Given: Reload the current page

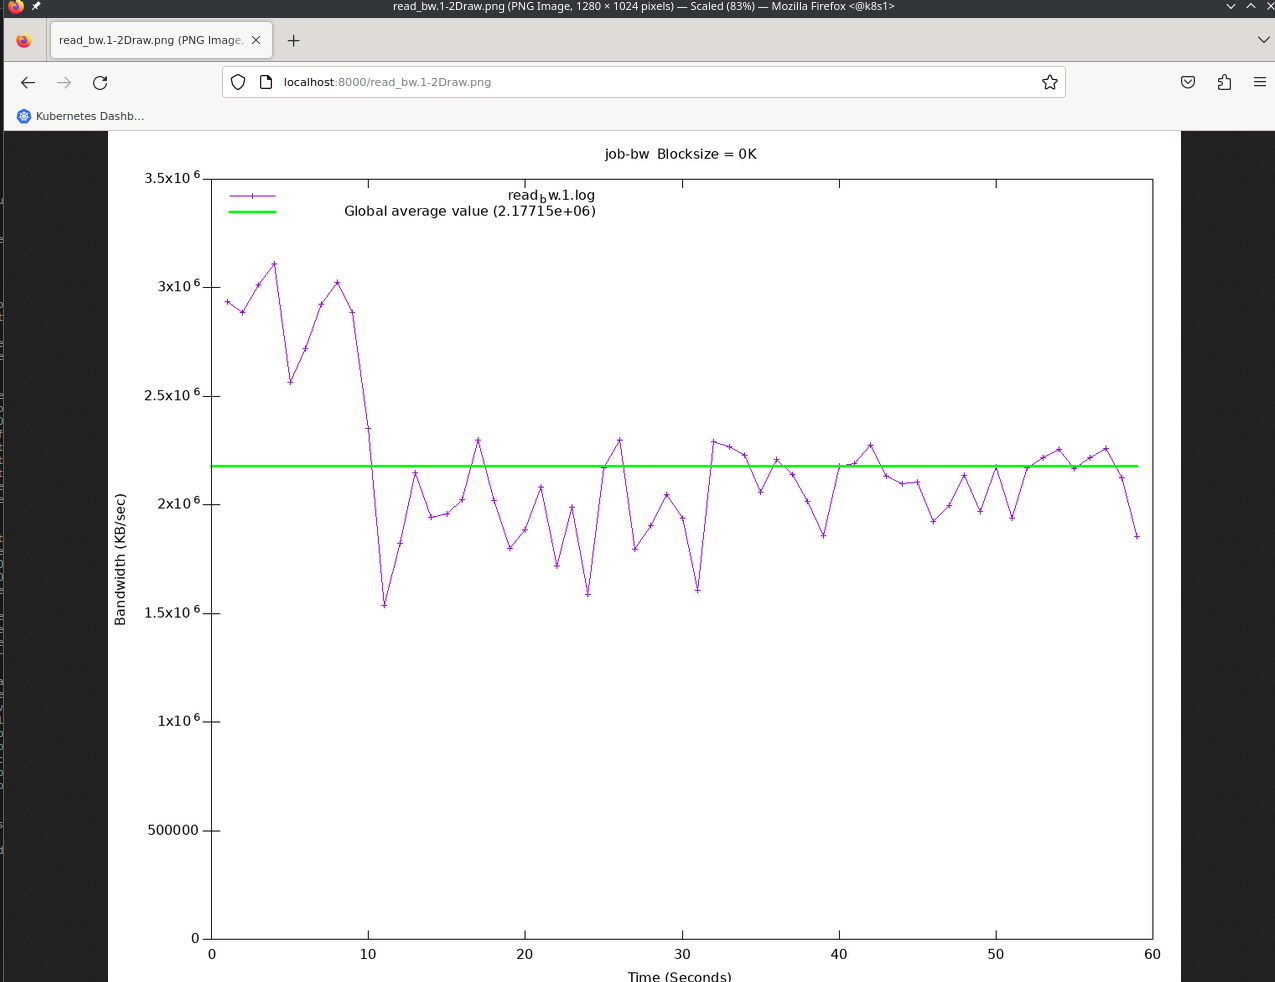Looking at the screenshot, I should tap(100, 82).
